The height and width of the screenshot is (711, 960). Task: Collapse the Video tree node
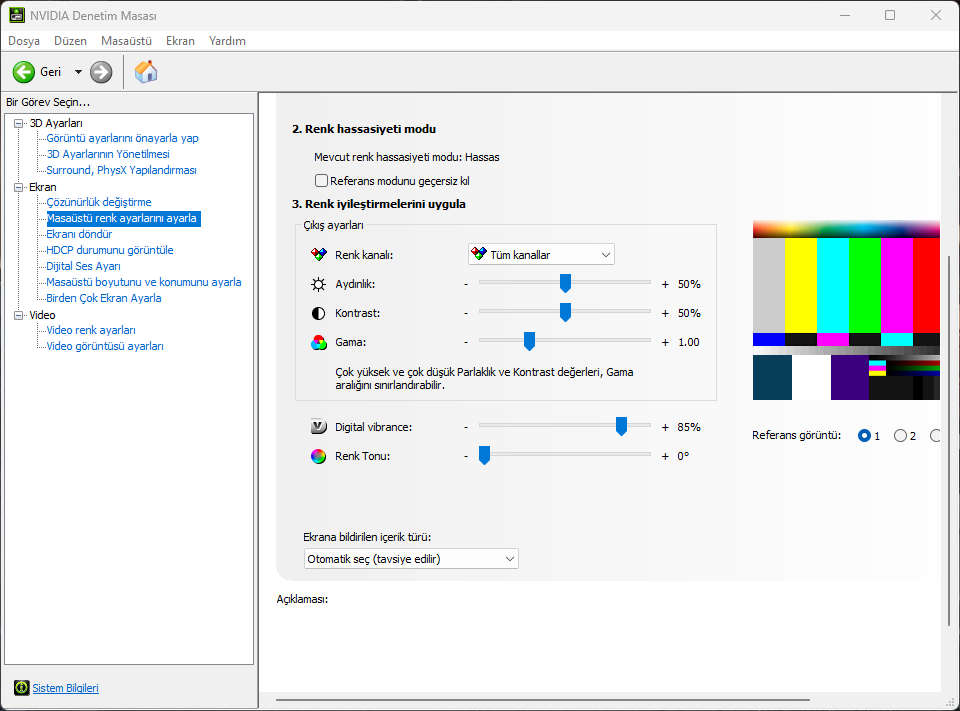(x=18, y=315)
